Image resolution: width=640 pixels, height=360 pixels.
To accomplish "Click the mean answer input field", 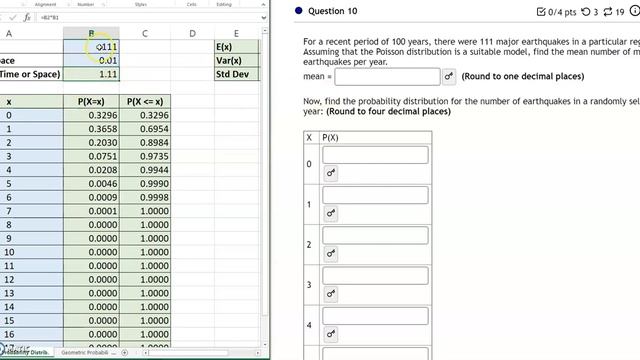I will 387,76.
